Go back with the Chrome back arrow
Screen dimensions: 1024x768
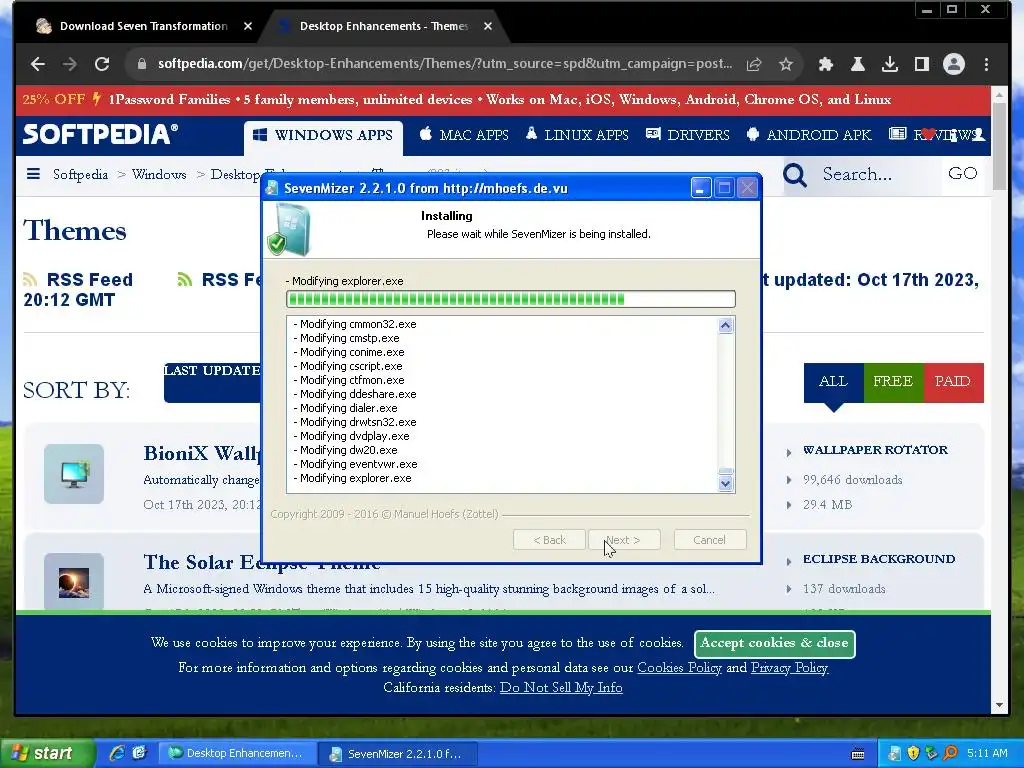pyautogui.click(x=38, y=64)
